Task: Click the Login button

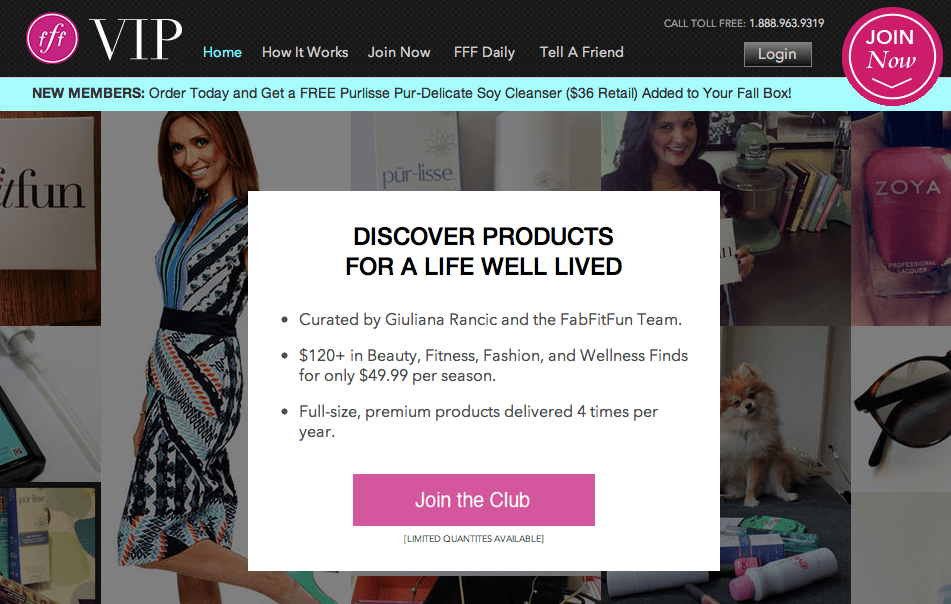Action: (x=778, y=54)
